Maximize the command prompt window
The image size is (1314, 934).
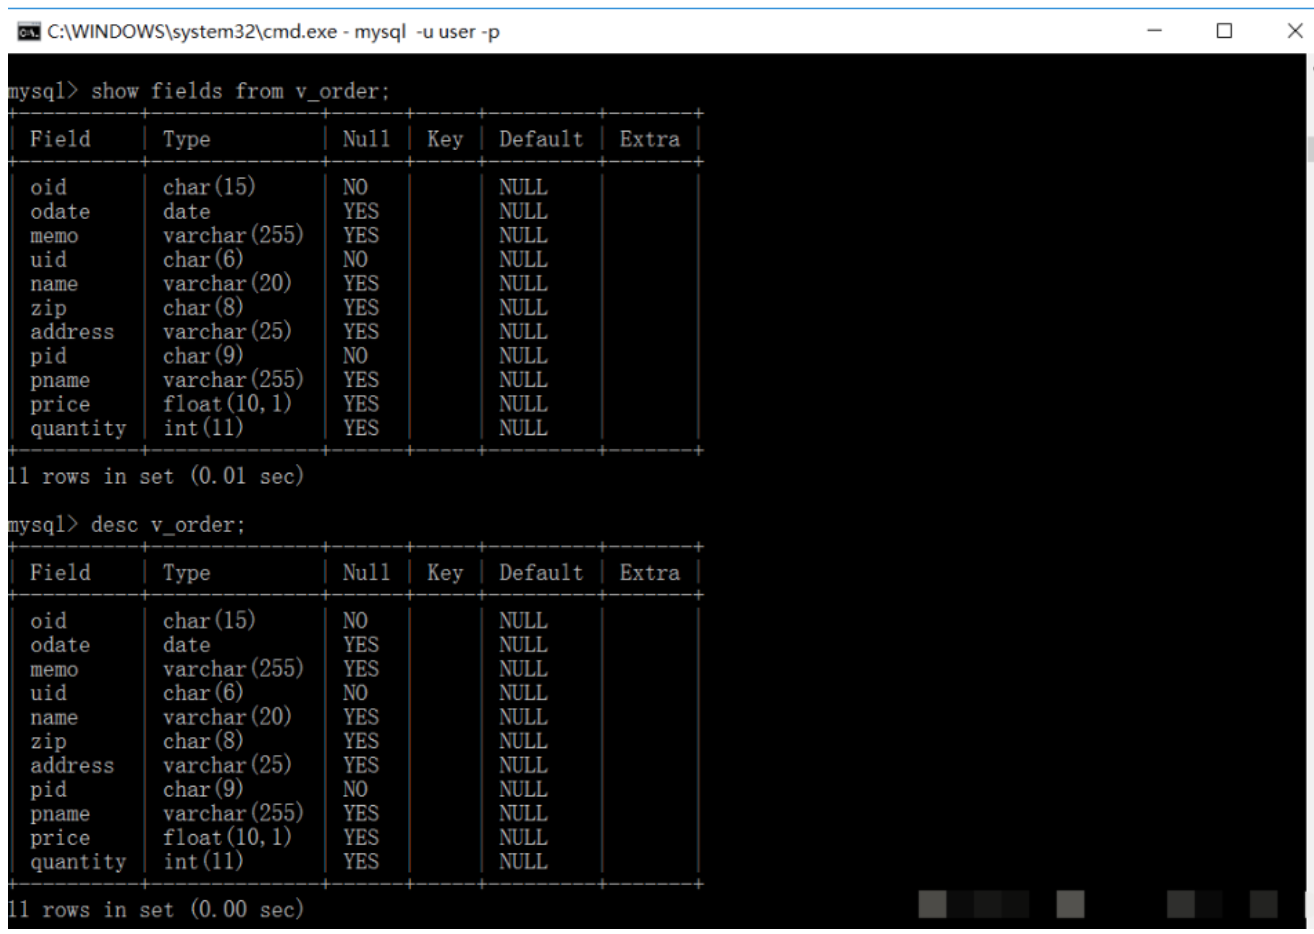coord(1224,32)
